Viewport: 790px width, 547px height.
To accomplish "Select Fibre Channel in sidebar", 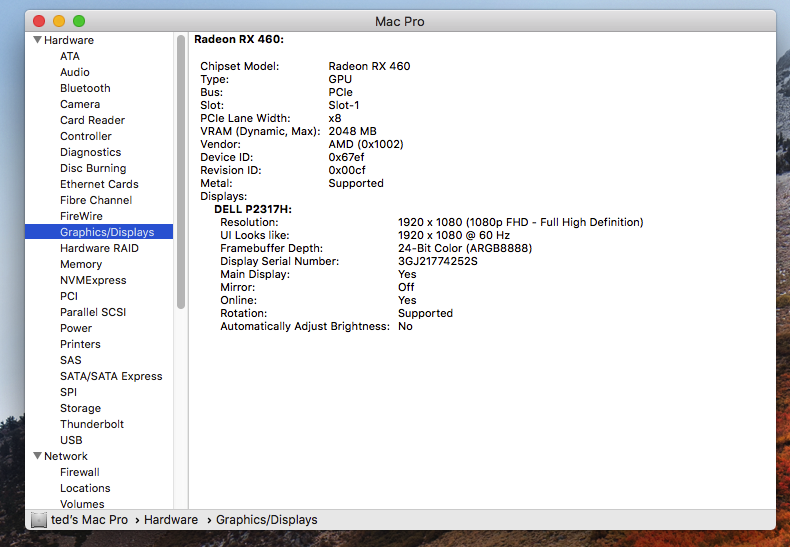I will coord(96,200).
